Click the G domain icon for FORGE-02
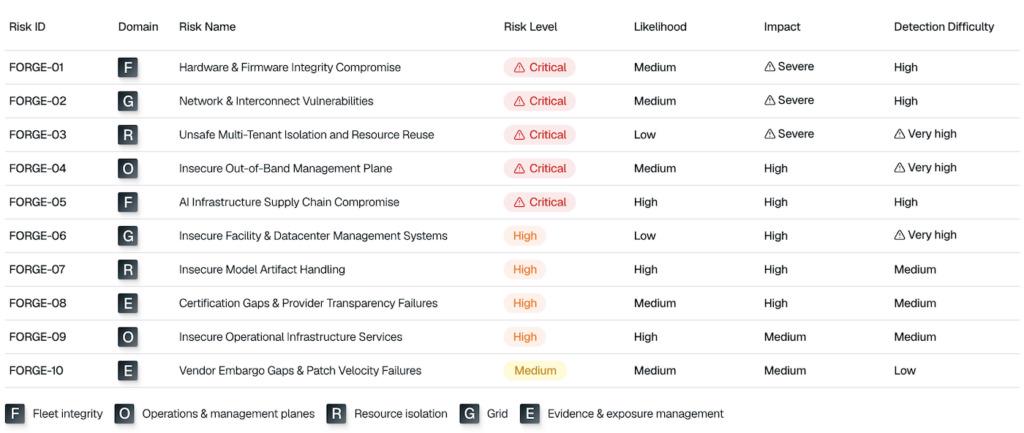Viewport: 1024px width, 433px height. [128, 101]
